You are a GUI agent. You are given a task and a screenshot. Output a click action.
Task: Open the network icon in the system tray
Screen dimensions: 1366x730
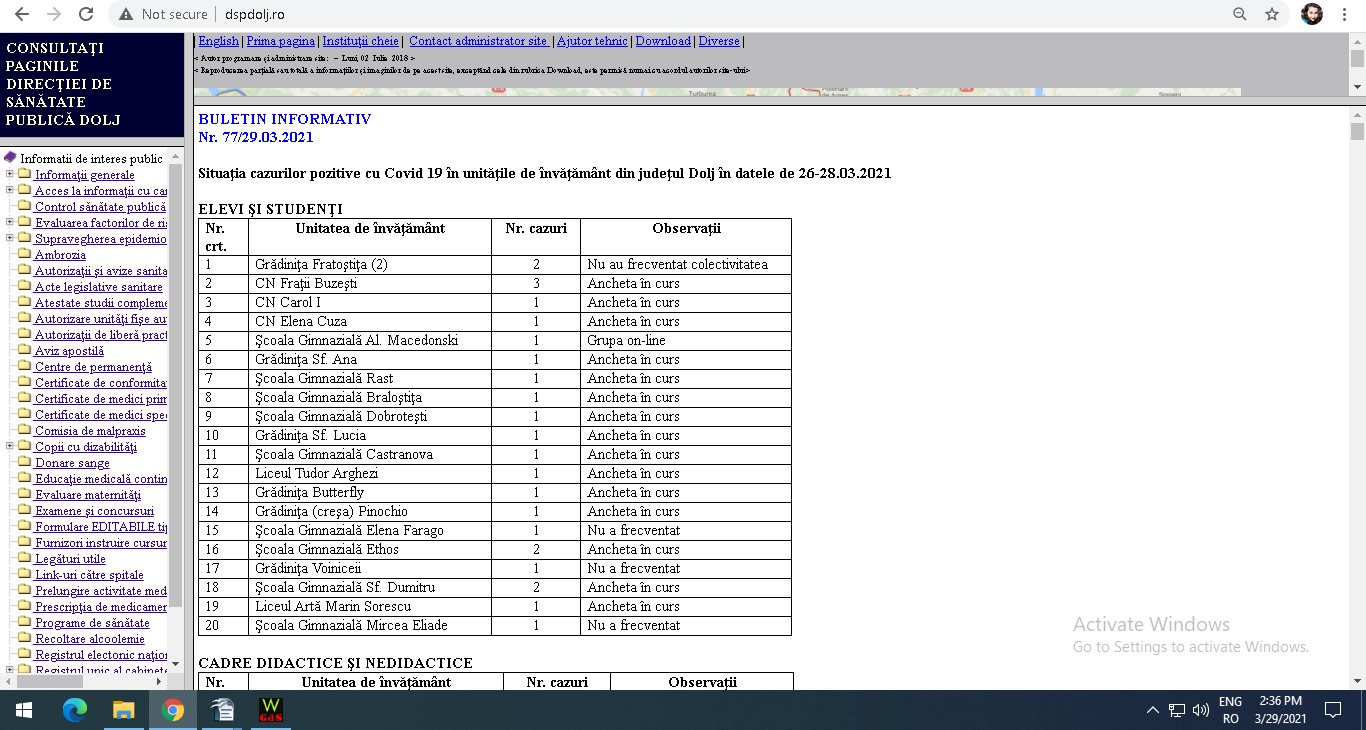point(1177,710)
